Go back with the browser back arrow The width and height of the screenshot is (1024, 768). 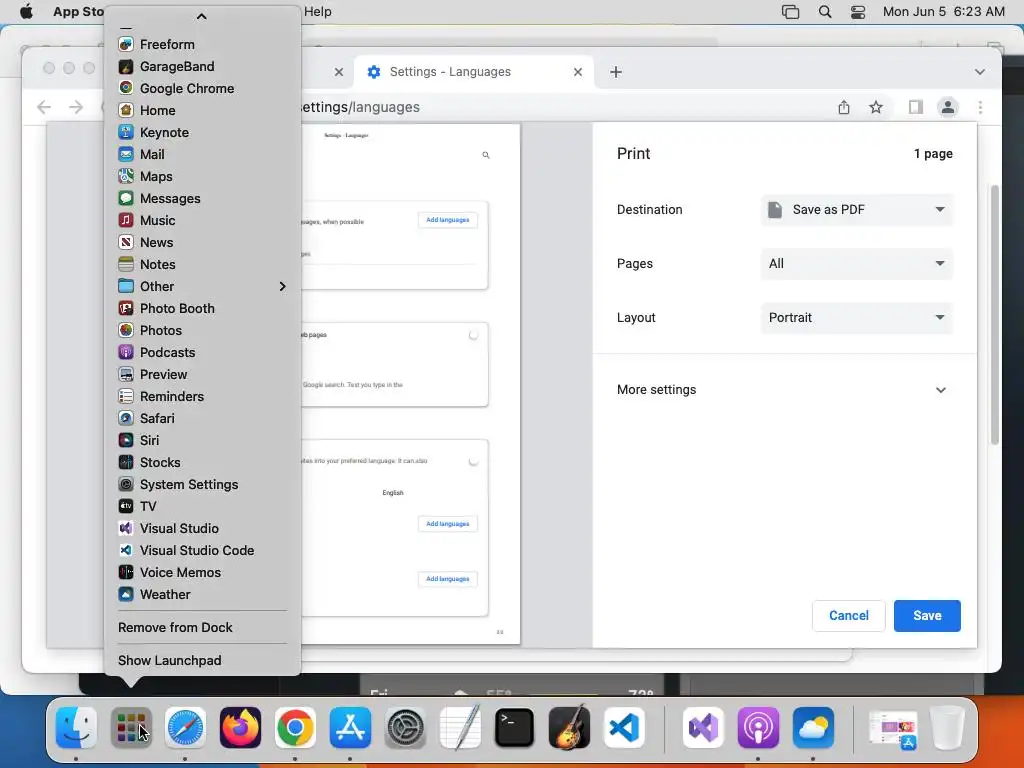[44, 107]
